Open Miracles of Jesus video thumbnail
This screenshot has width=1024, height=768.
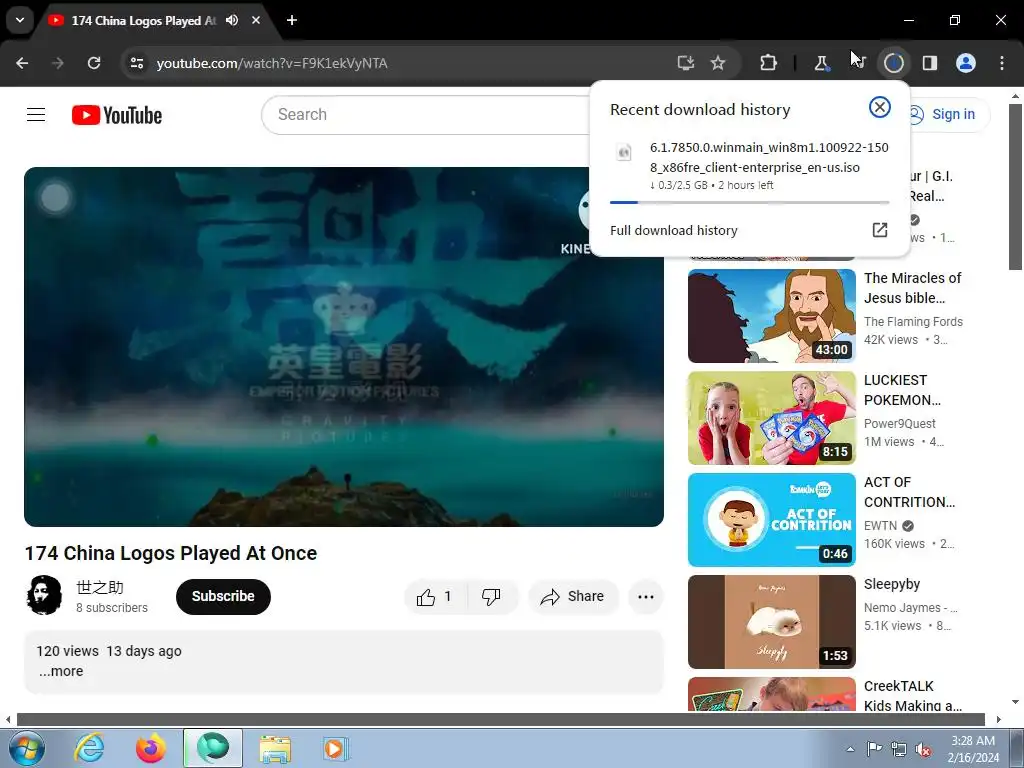[771, 316]
